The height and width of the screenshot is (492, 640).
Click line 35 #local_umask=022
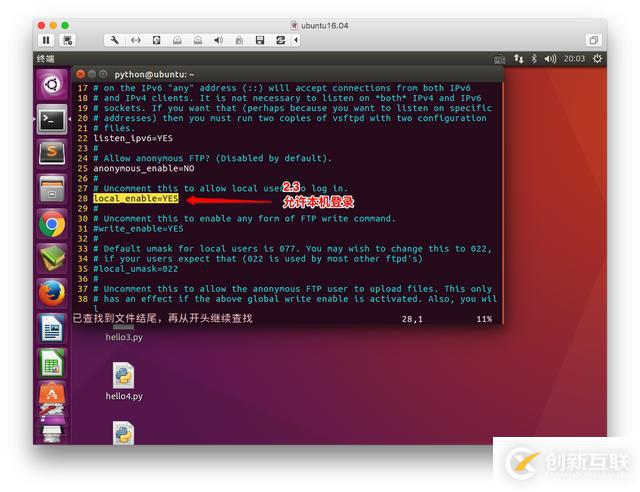click(136, 269)
